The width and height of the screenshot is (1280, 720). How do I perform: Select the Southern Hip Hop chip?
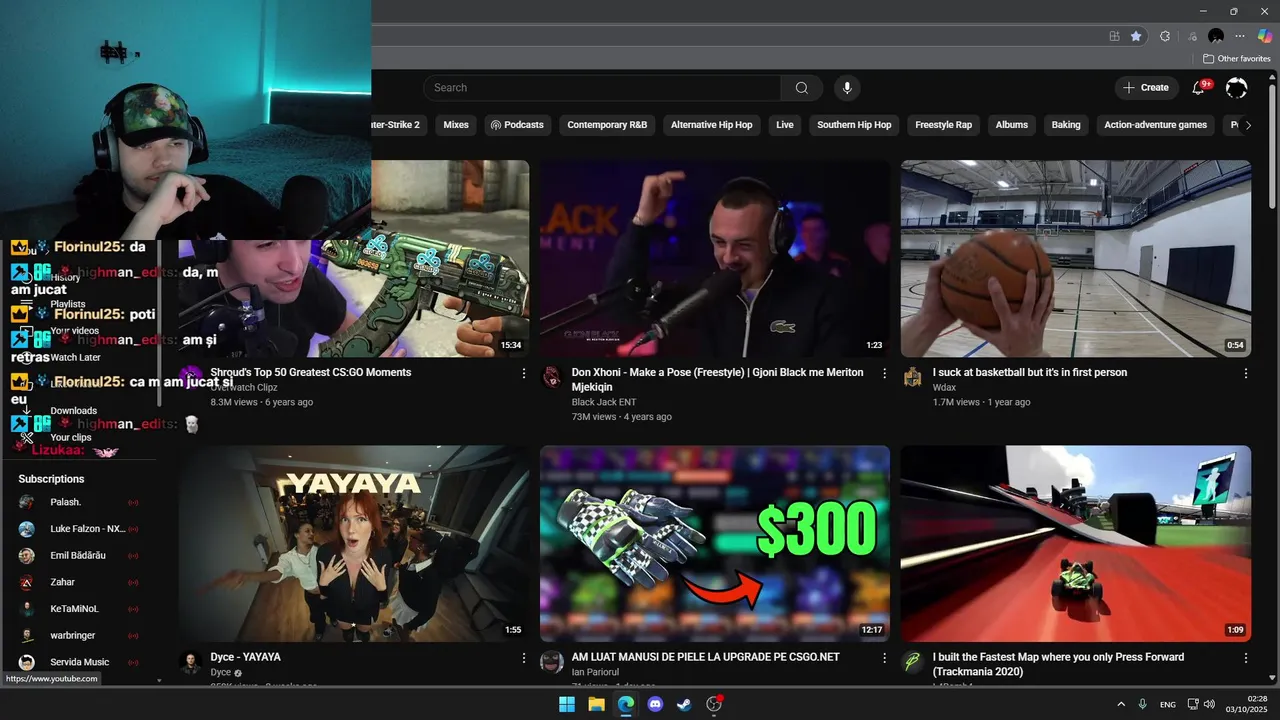(854, 125)
